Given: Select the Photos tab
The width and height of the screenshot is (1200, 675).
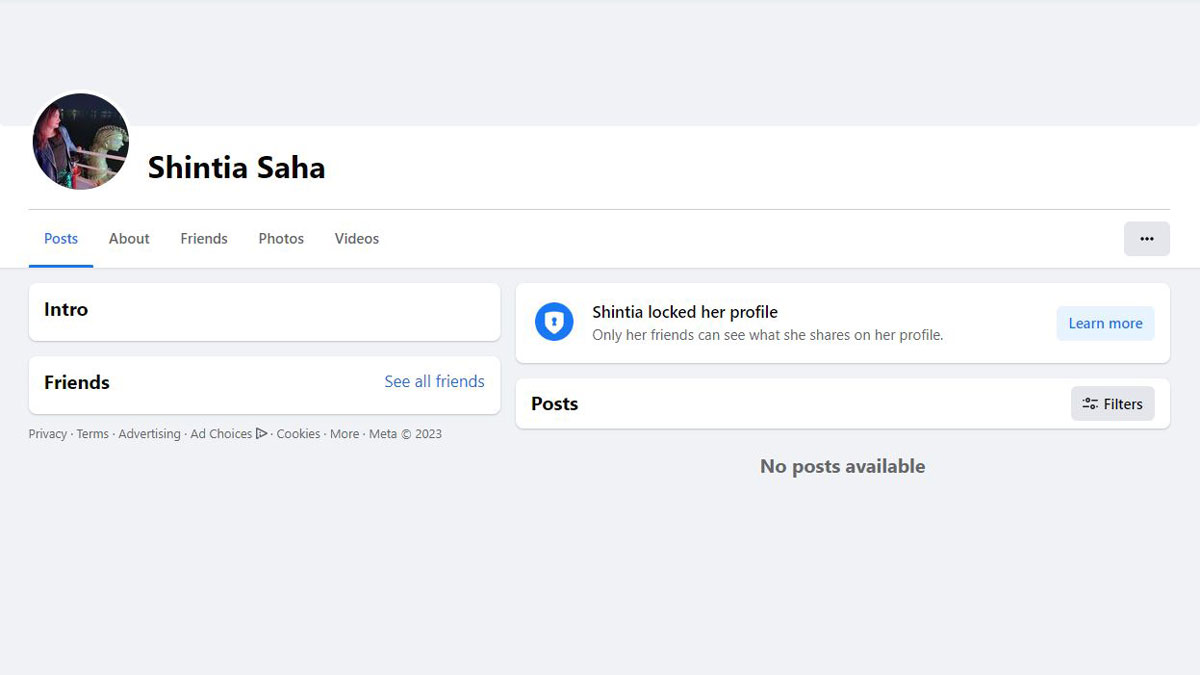Looking at the screenshot, I should pyautogui.click(x=281, y=239).
